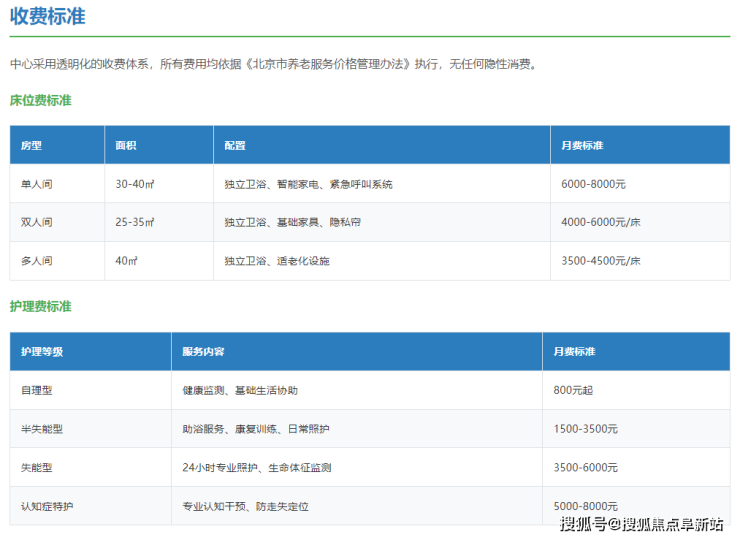Select the 双人间 row label

click(37, 222)
